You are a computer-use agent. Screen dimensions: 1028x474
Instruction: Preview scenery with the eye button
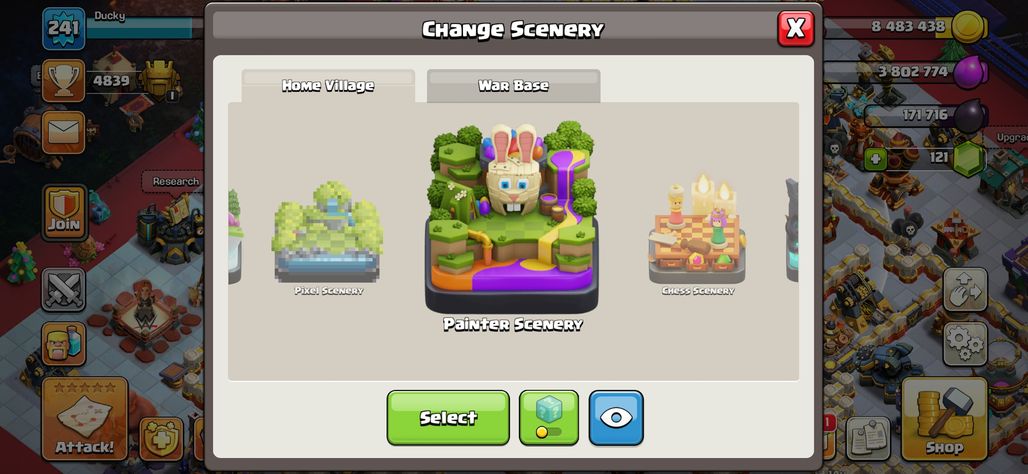(x=616, y=418)
